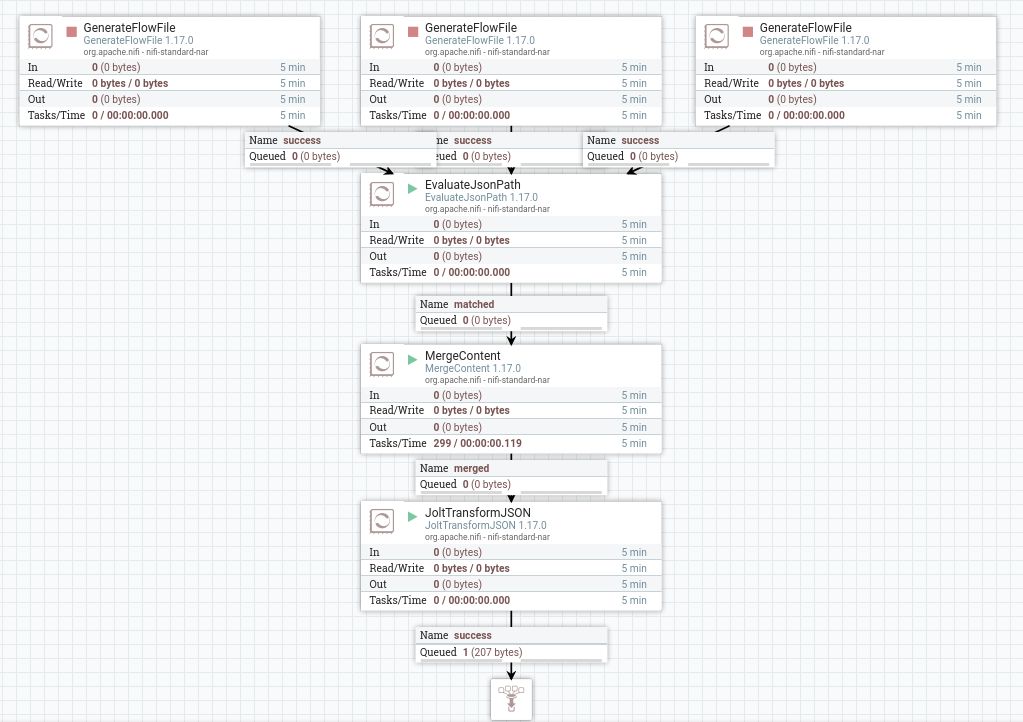Click the MergeContent processor icon
Viewport: 1023px width, 722px height.
(382, 364)
